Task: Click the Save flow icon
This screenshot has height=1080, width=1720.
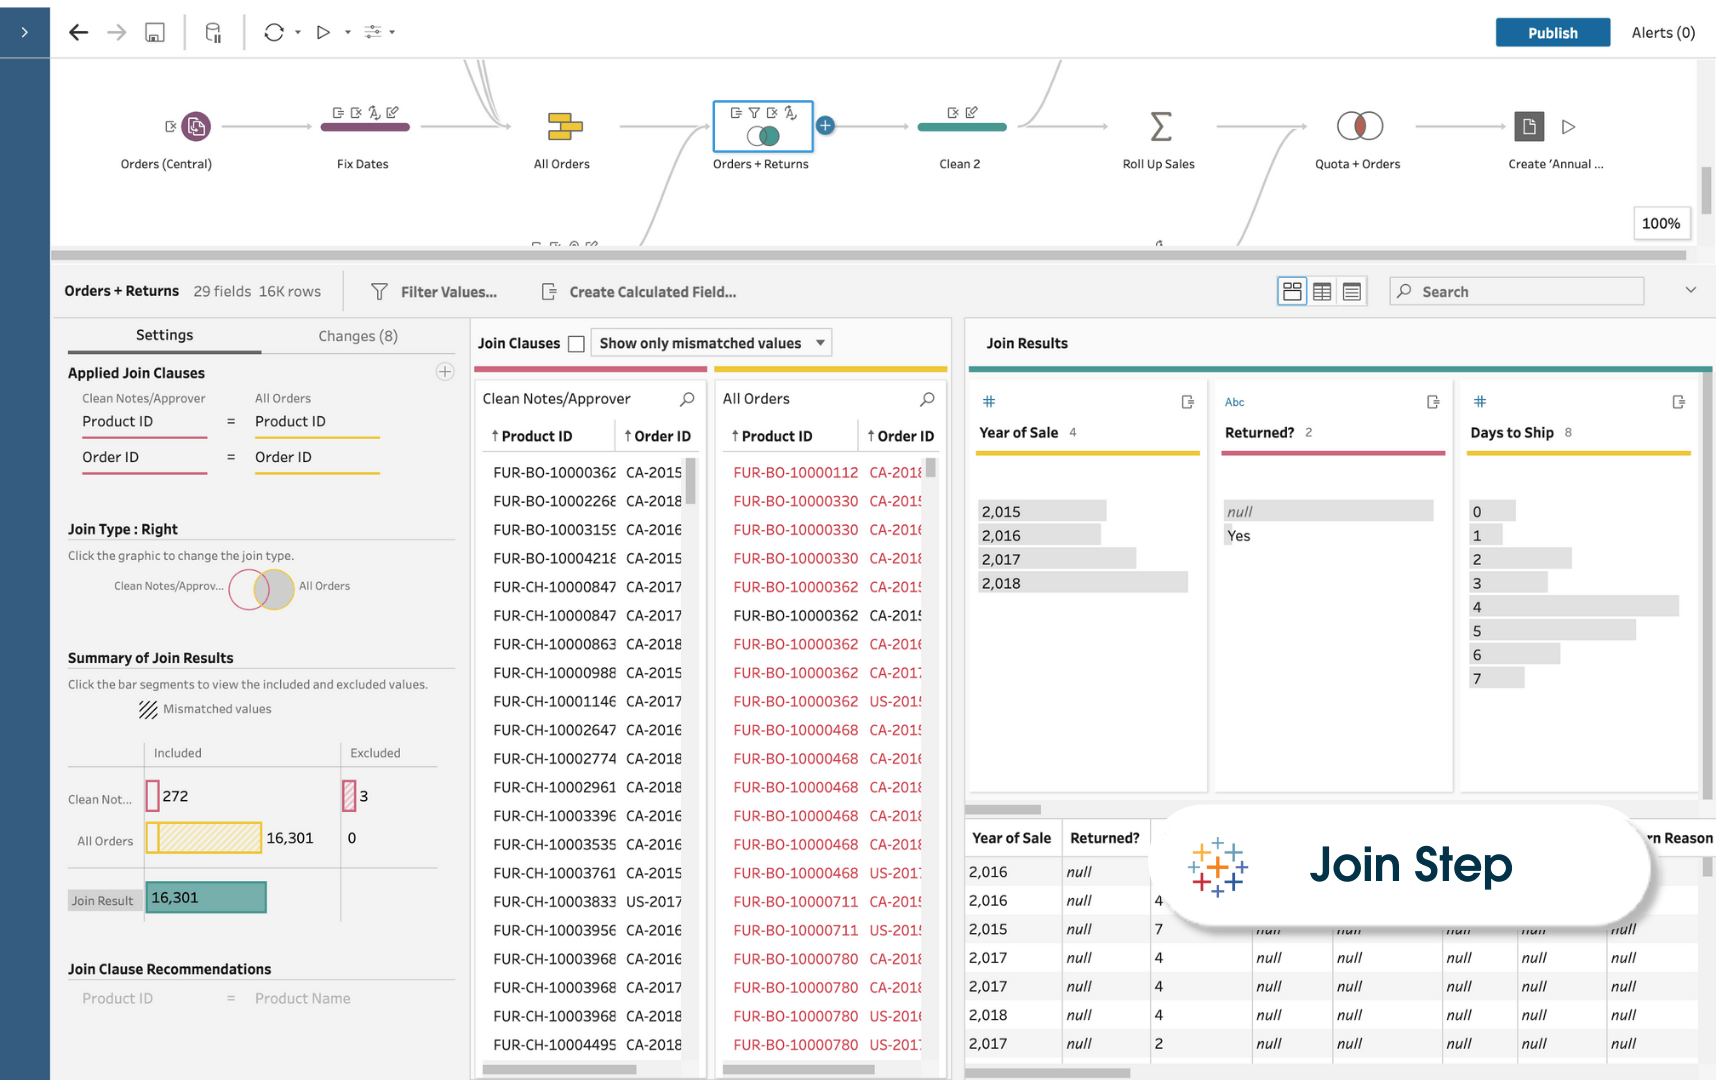Action: click(154, 31)
